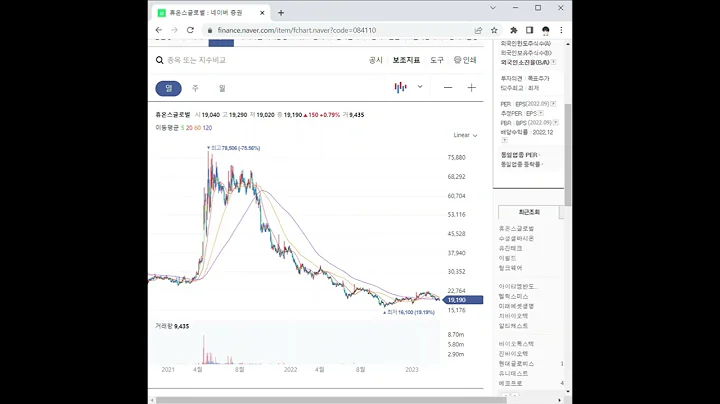Click the magnifier icon in the chart search
720x404 pixels.
[x=159, y=60]
